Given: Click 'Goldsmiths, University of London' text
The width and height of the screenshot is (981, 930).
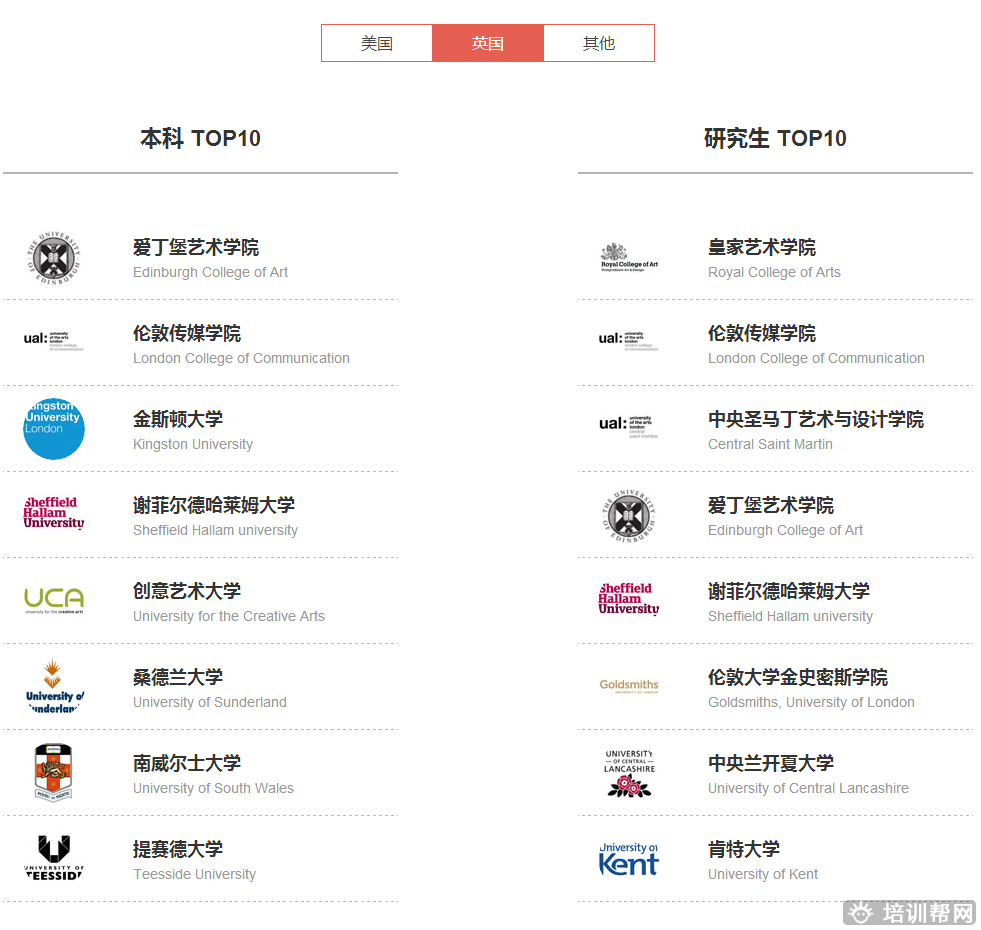Looking at the screenshot, I should coord(811,702).
